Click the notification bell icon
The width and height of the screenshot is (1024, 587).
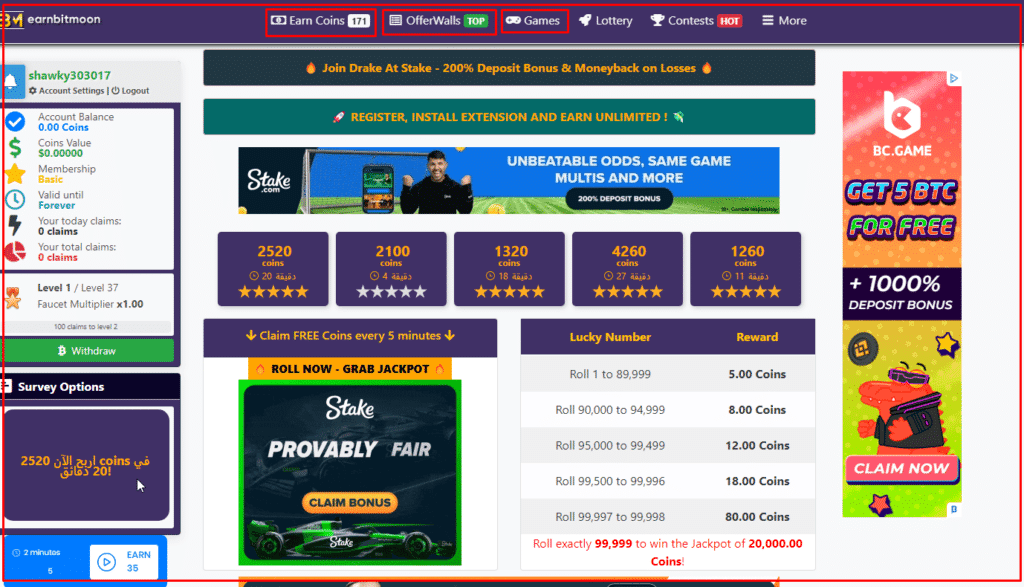12,82
